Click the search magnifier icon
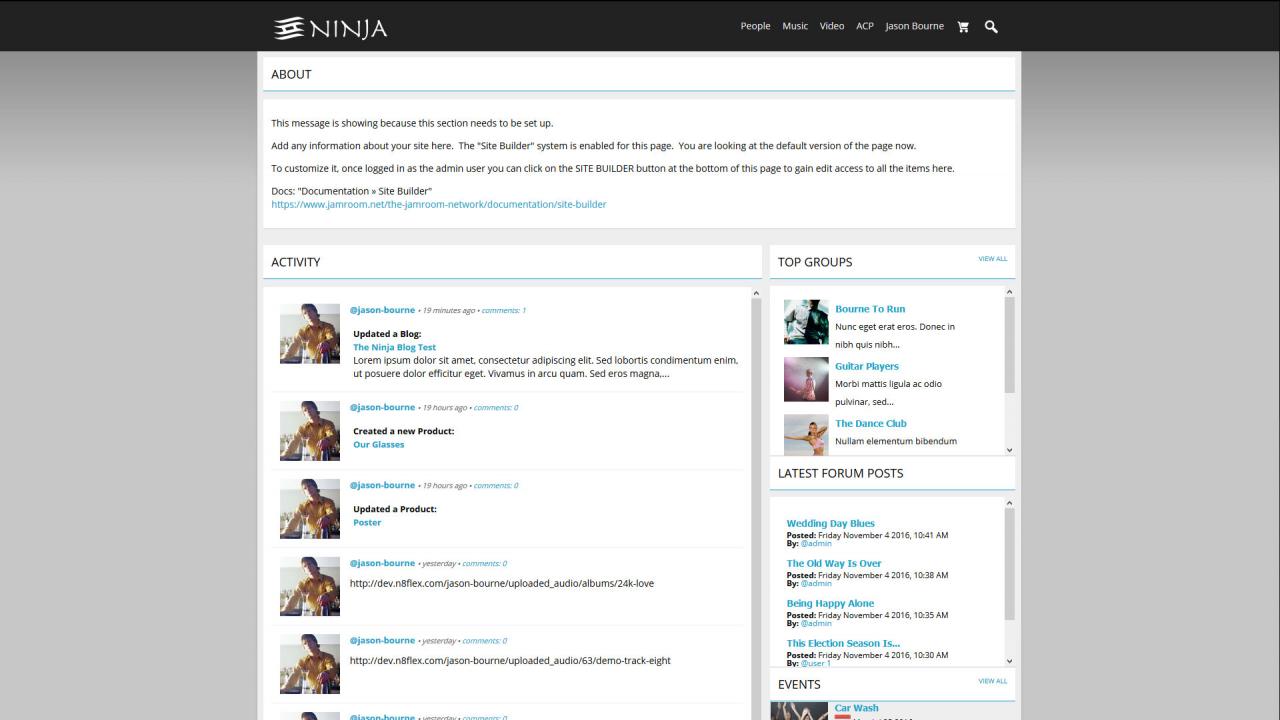The height and width of the screenshot is (720, 1280). [x=991, y=27]
